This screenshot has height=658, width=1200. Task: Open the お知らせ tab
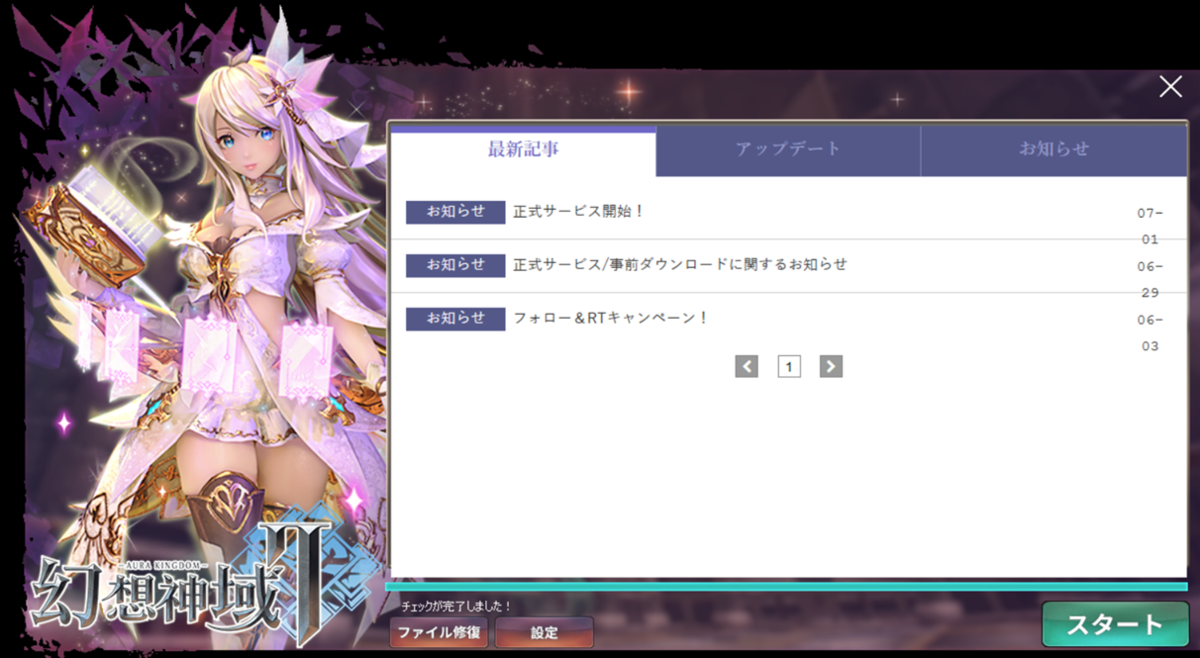pyautogui.click(x=1054, y=150)
